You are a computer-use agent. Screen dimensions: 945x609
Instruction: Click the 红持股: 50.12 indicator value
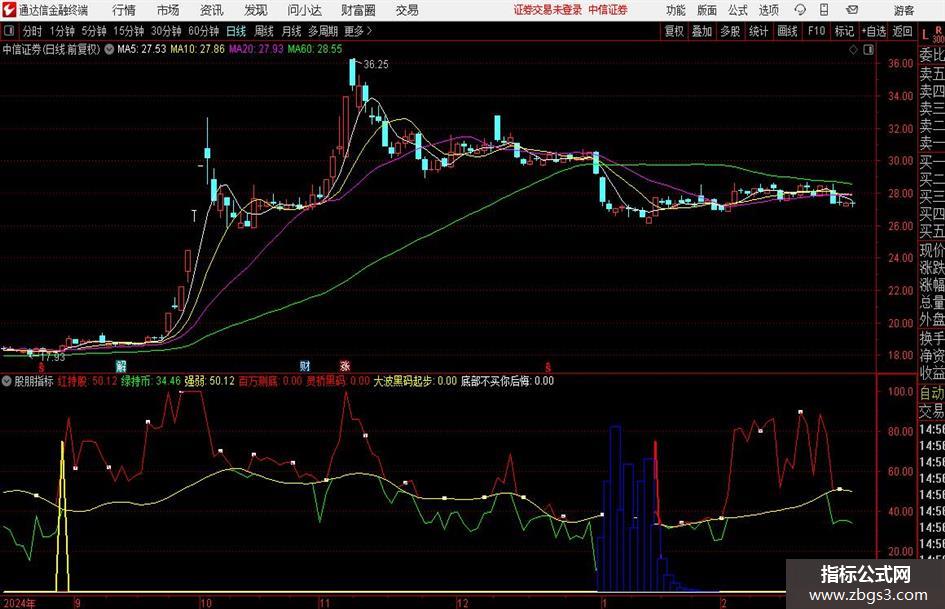pos(87,381)
